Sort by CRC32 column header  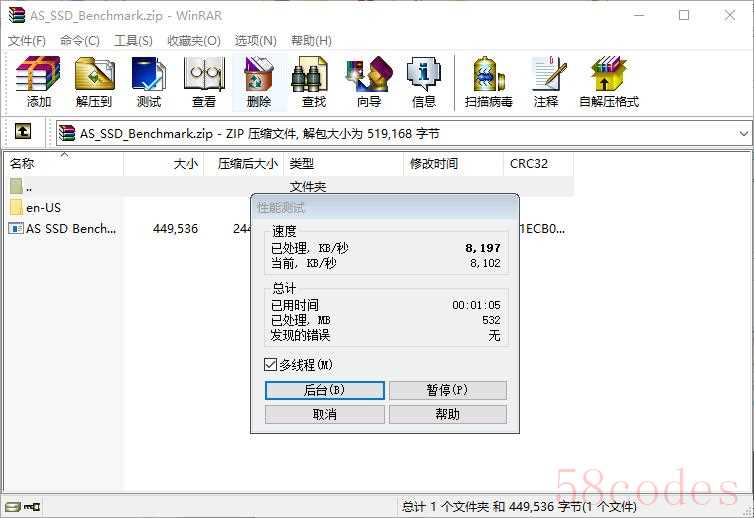pyautogui.click(x=538, y=164)
